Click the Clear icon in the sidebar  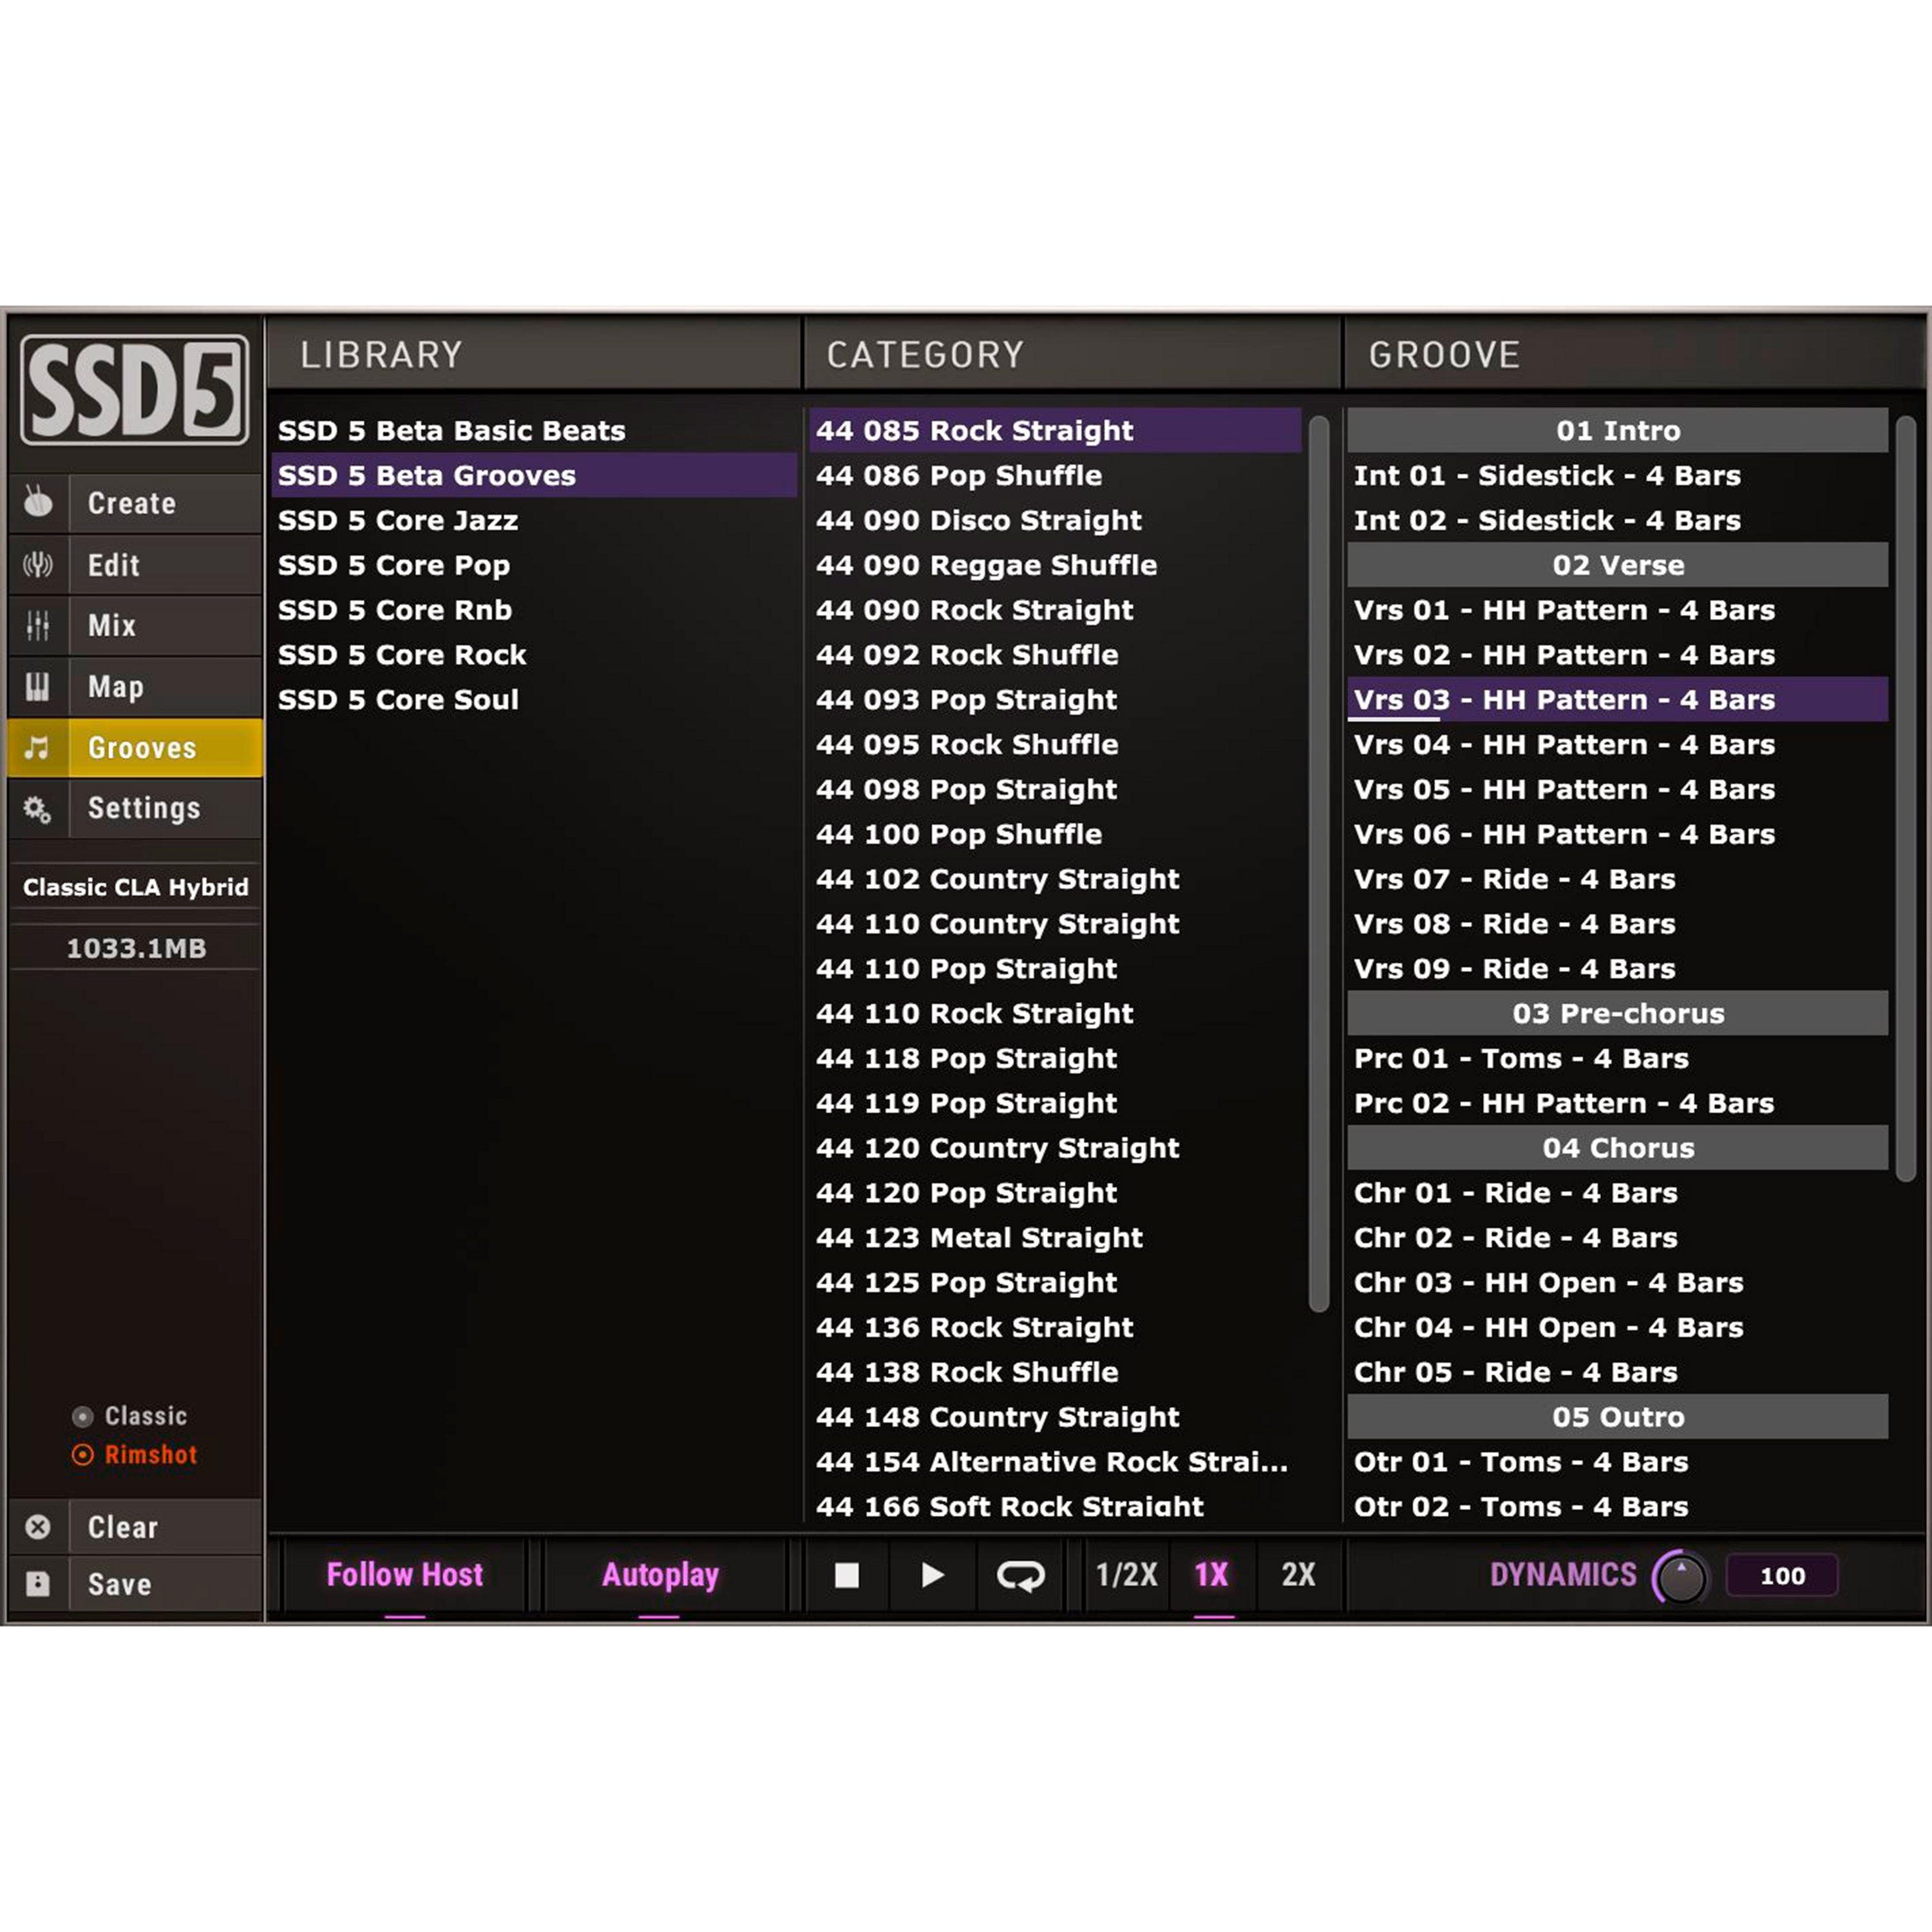pyautogui.click(x=38, y=1527)
